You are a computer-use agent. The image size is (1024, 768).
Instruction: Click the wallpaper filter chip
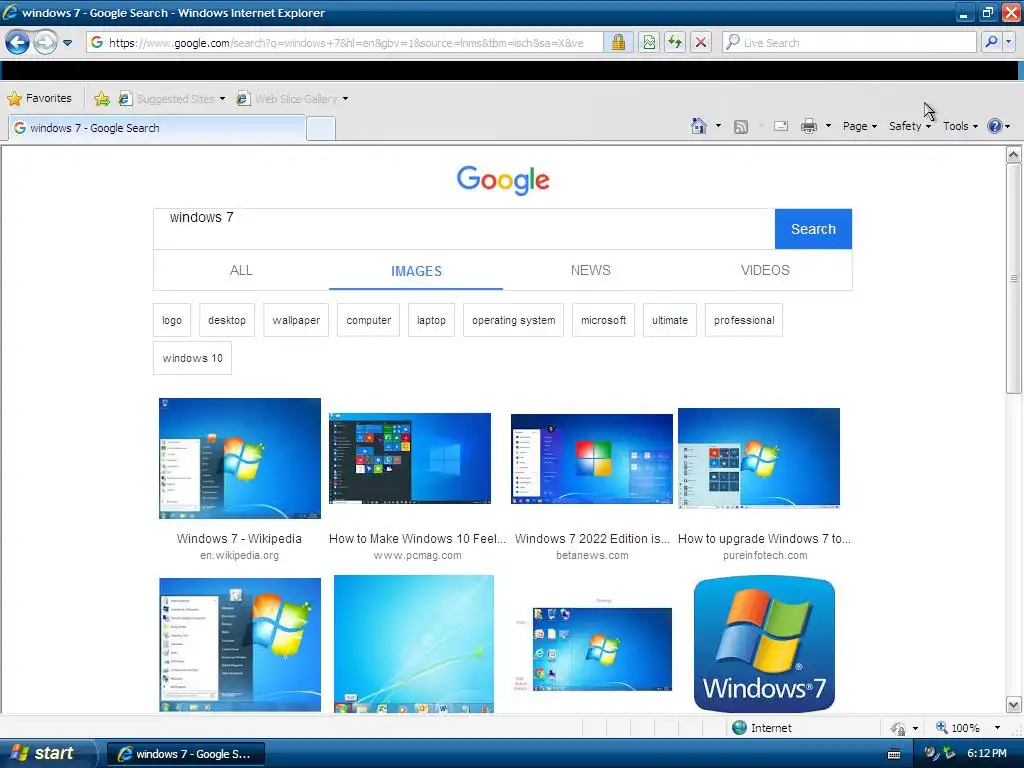click(x=296, y=320)
